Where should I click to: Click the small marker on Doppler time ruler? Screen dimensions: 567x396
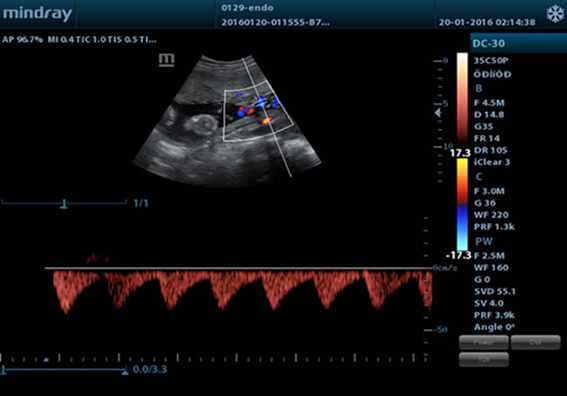[x=46, y=359]
